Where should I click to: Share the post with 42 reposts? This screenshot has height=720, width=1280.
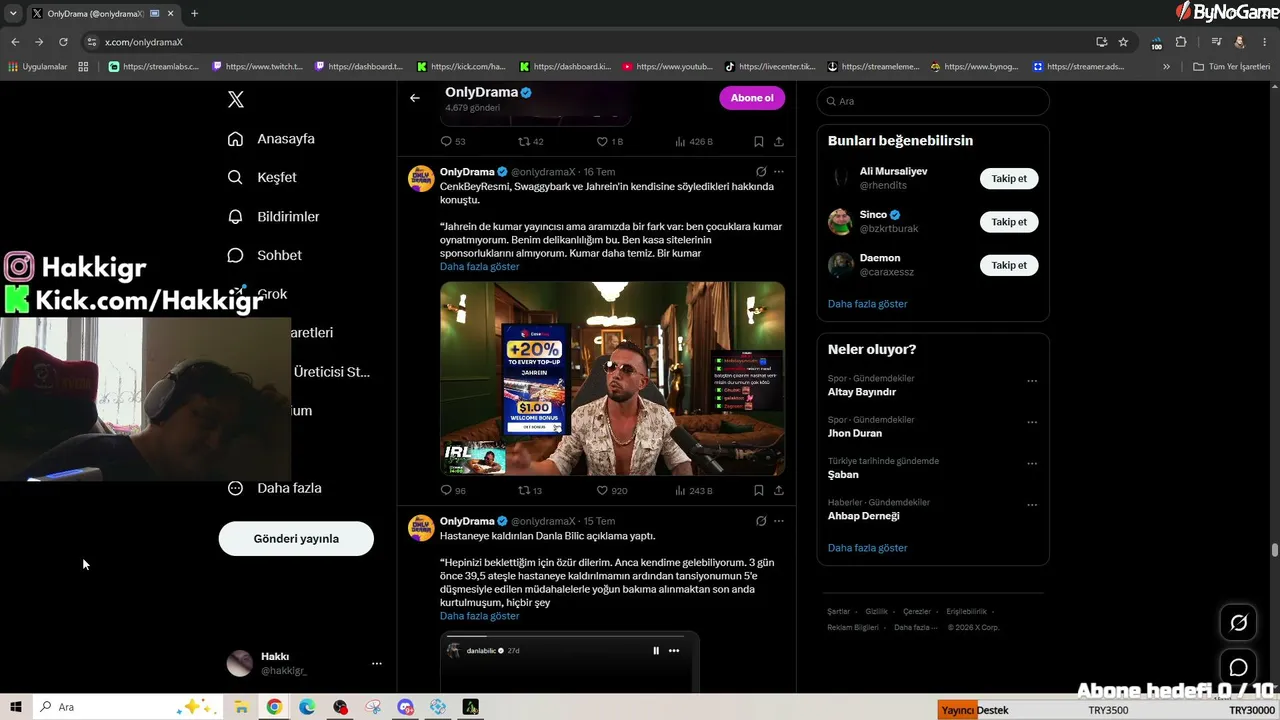[778, 141]
